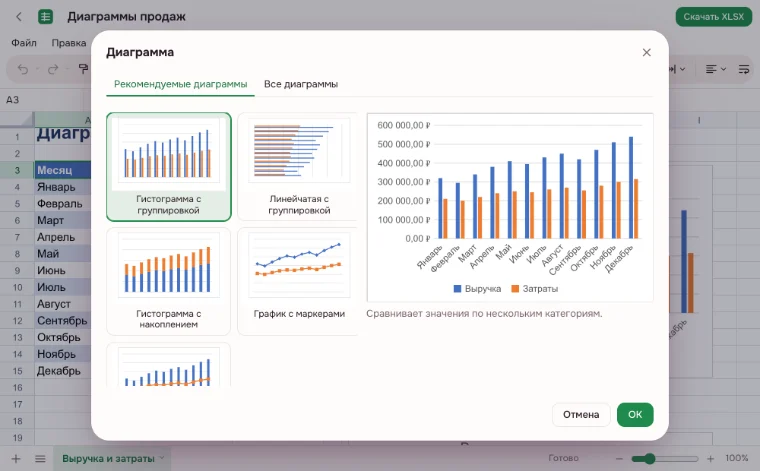Close the Диаграмма dialog with the X

tap(647, 52)
